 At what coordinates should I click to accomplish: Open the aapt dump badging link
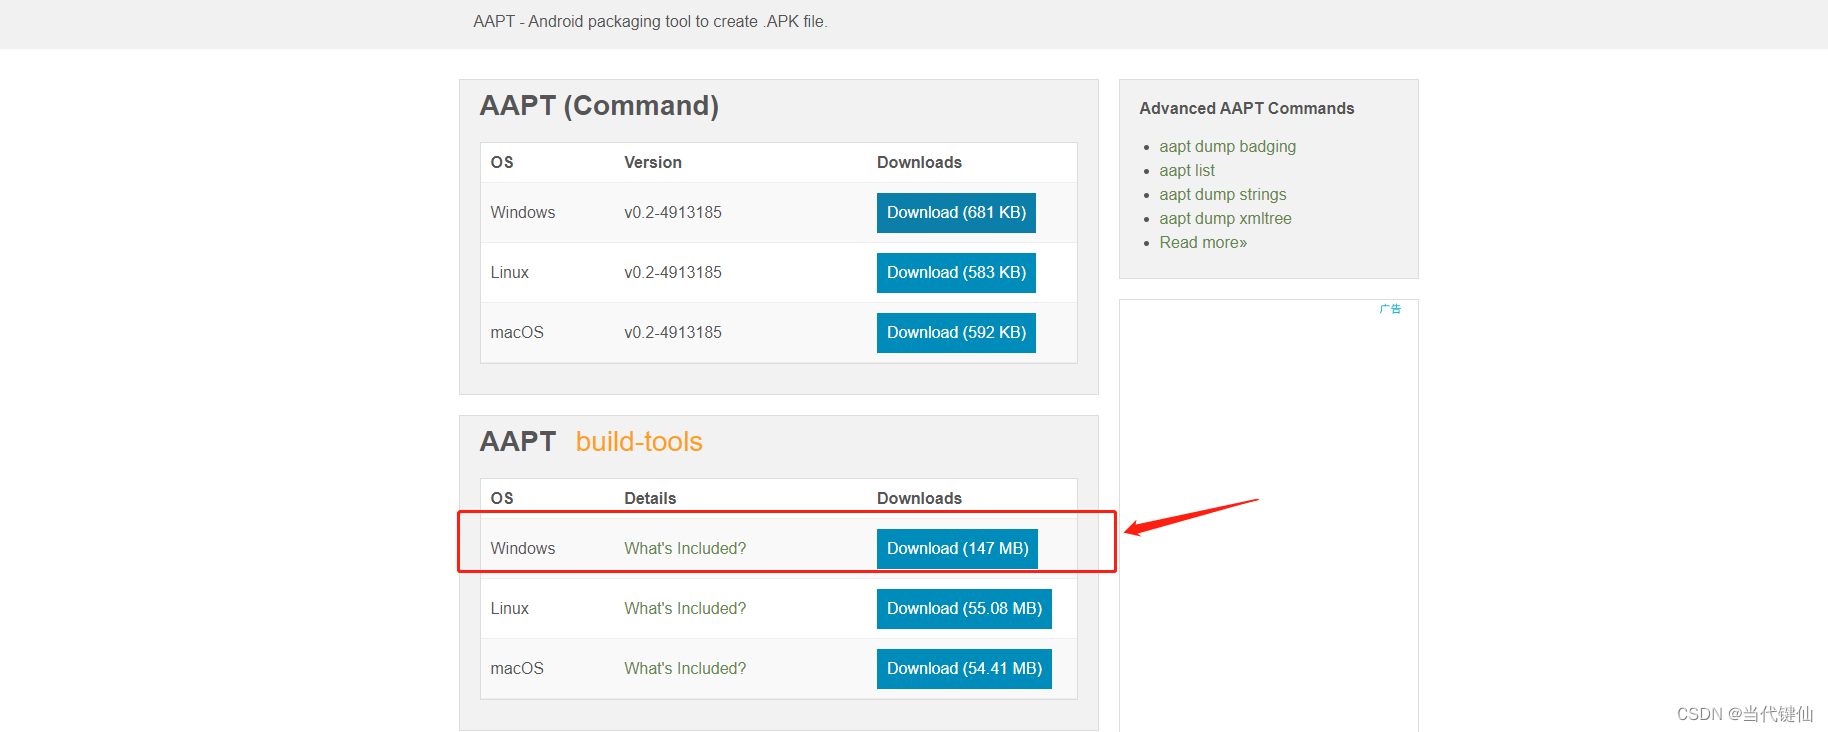click(1227, 147)
